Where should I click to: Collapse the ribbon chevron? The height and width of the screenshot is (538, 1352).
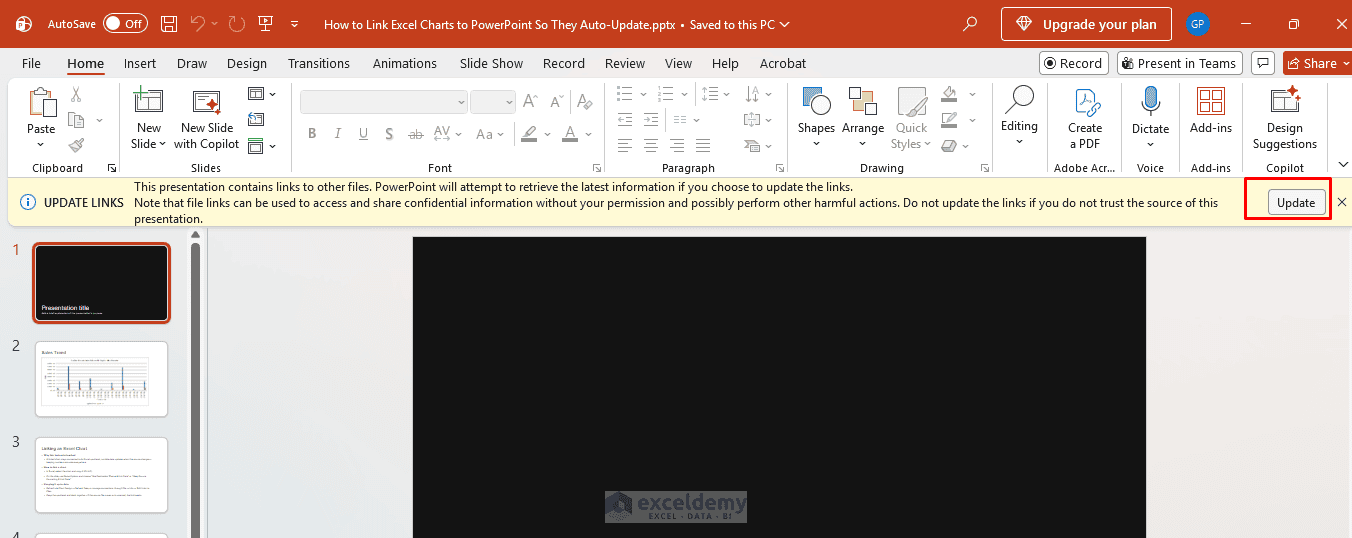(x=1343, y=165)
